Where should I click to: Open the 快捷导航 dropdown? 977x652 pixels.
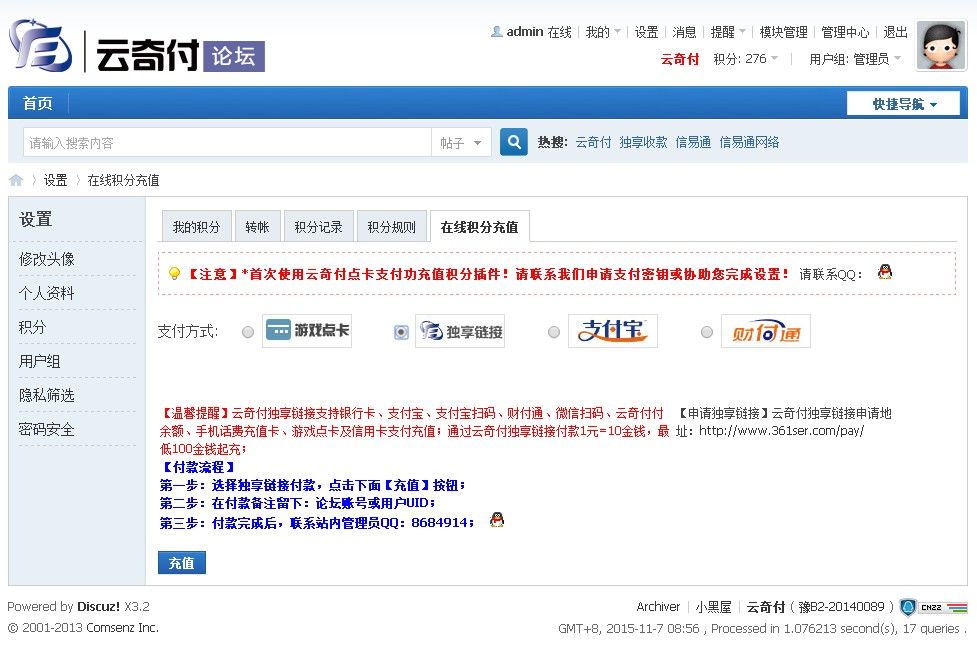click(903, 103)
